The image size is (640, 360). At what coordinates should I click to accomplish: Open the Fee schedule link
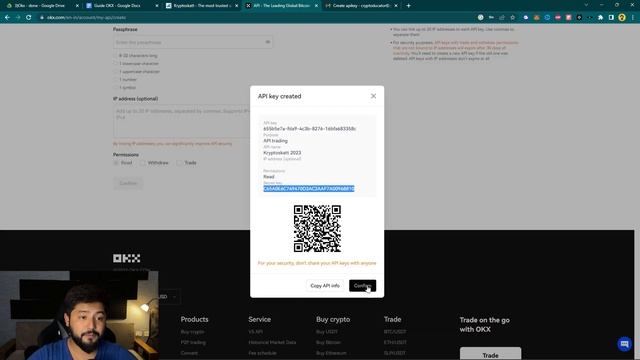pyautogui.click(x=262, y=353)
